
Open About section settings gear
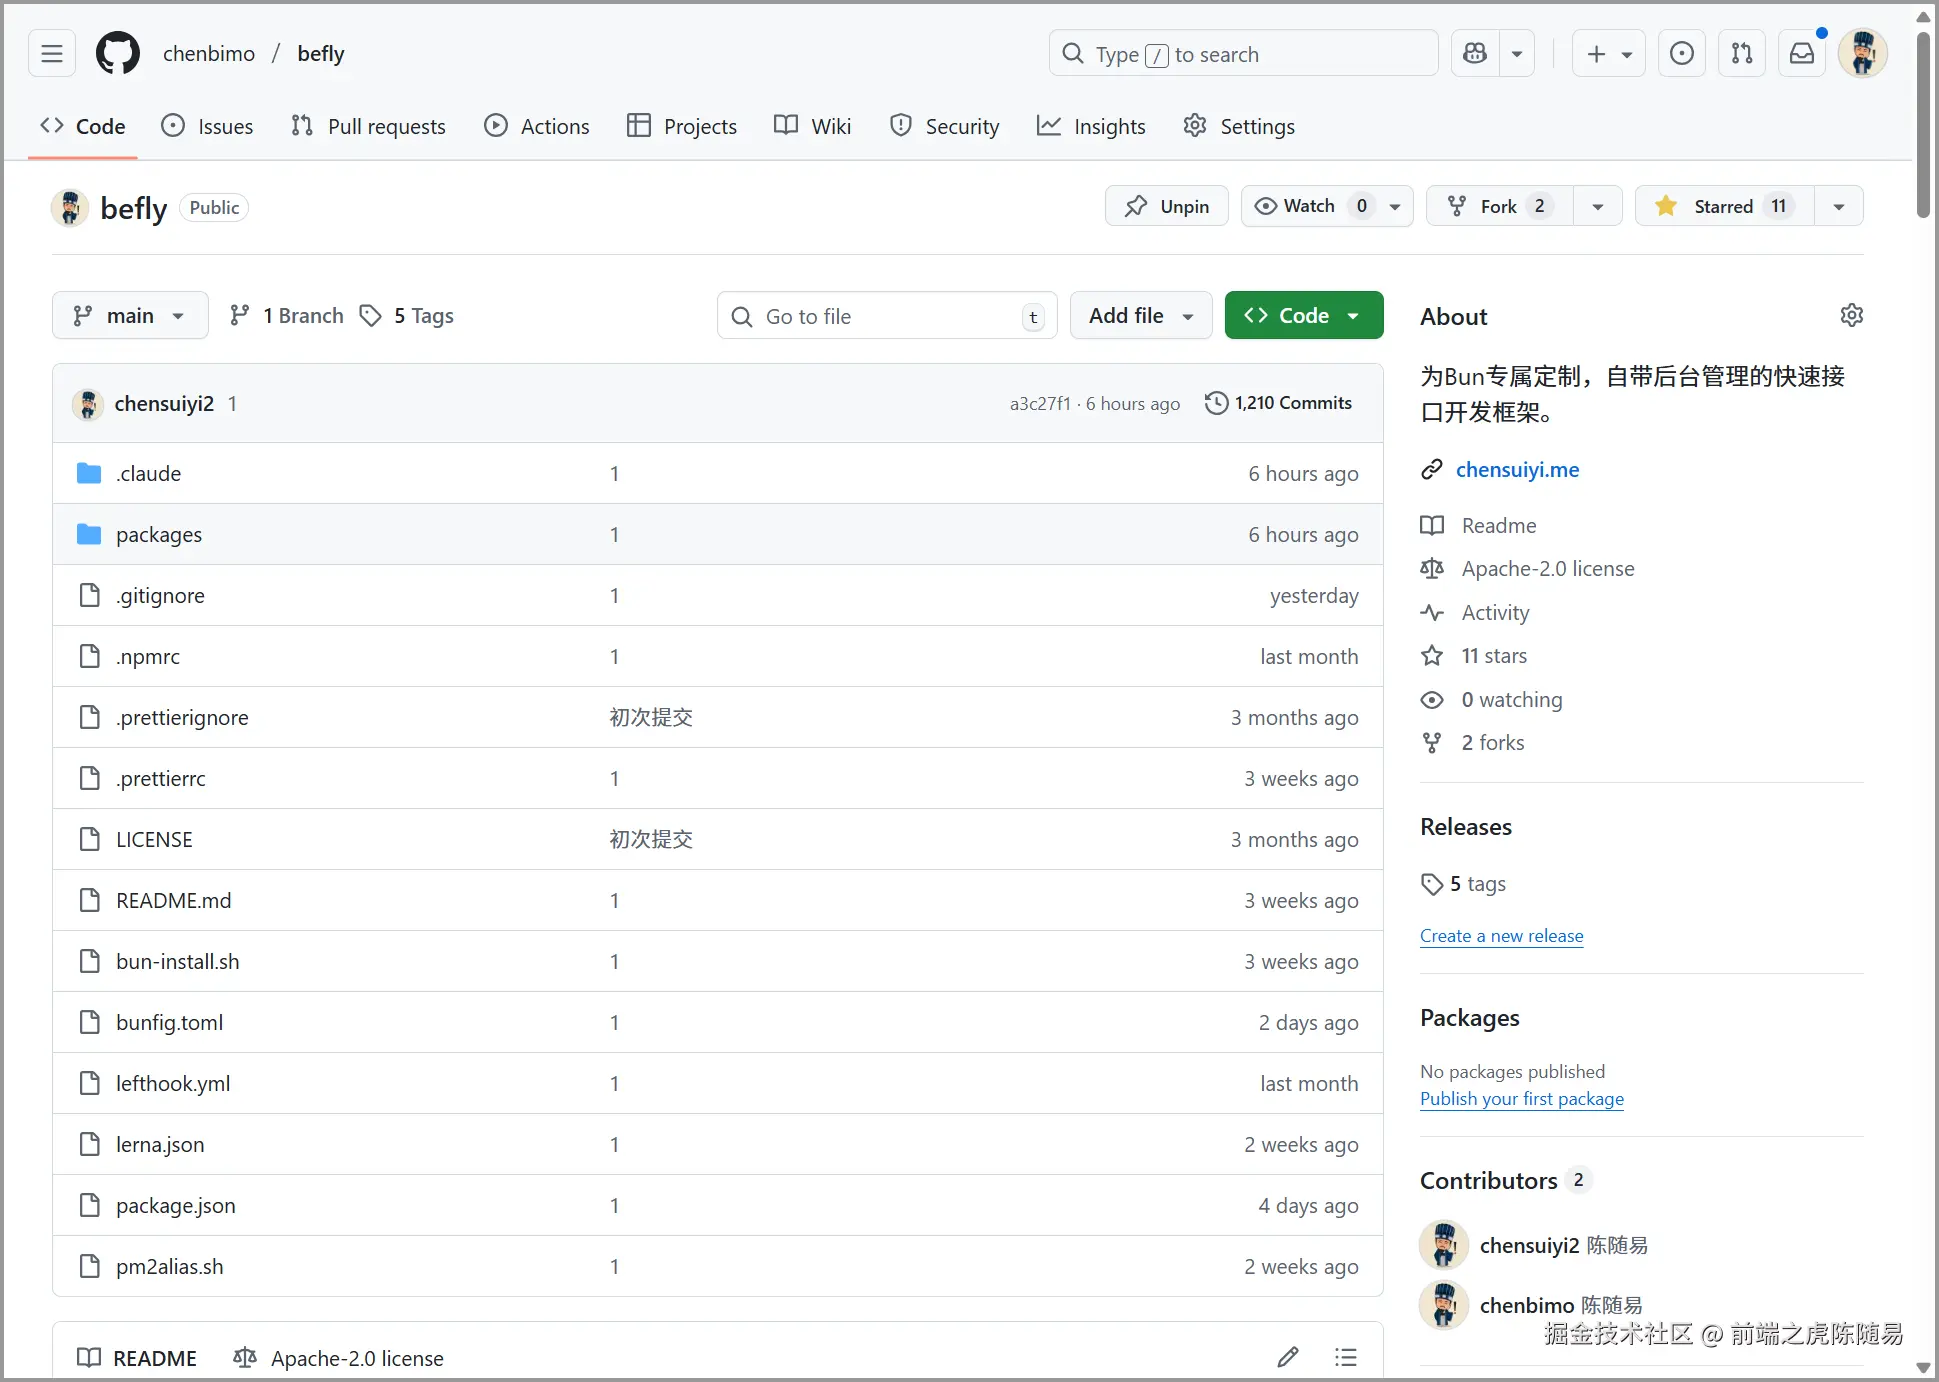click(1851, 315)
